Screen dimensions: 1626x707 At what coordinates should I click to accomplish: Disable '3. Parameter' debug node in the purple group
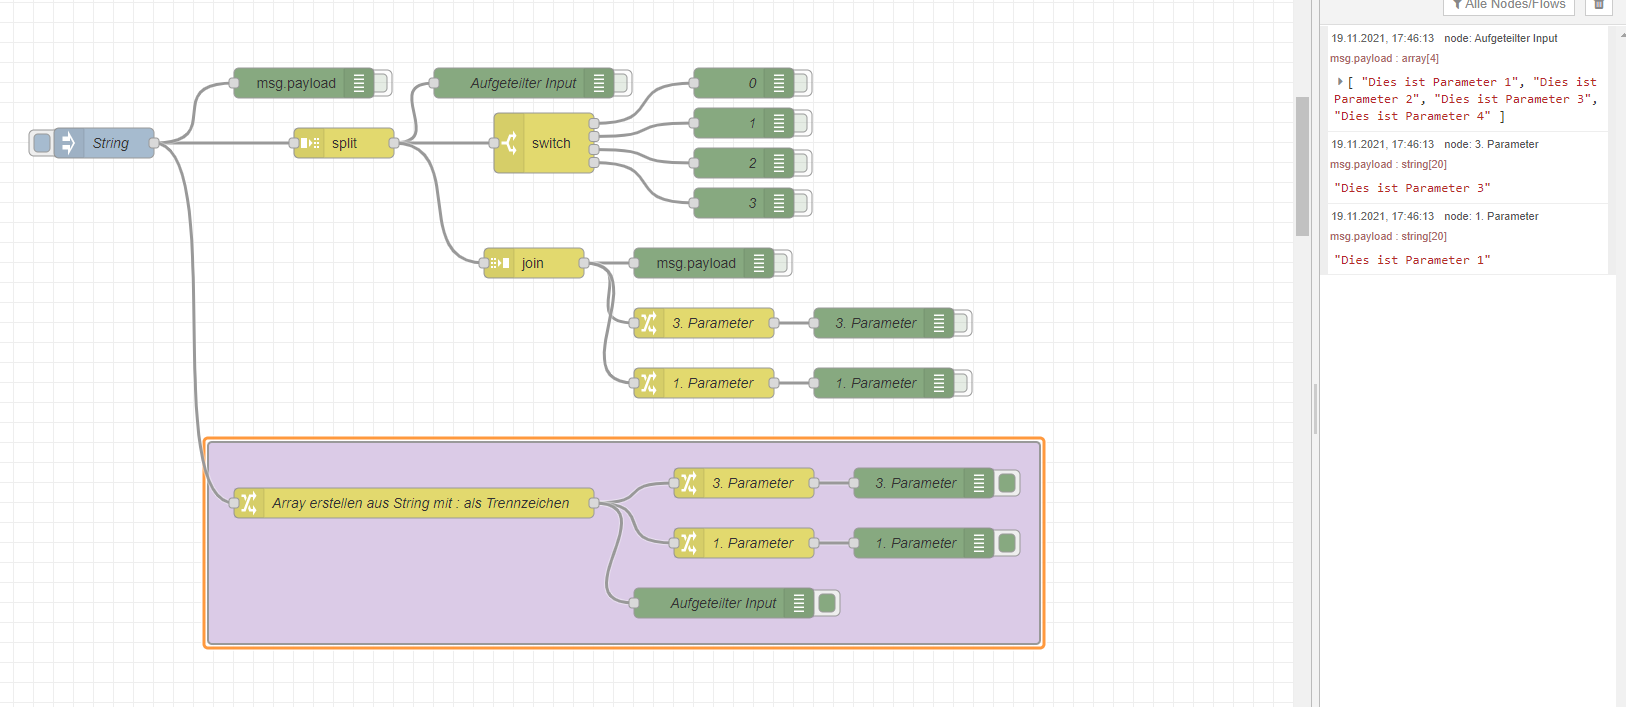(1007, 483)
